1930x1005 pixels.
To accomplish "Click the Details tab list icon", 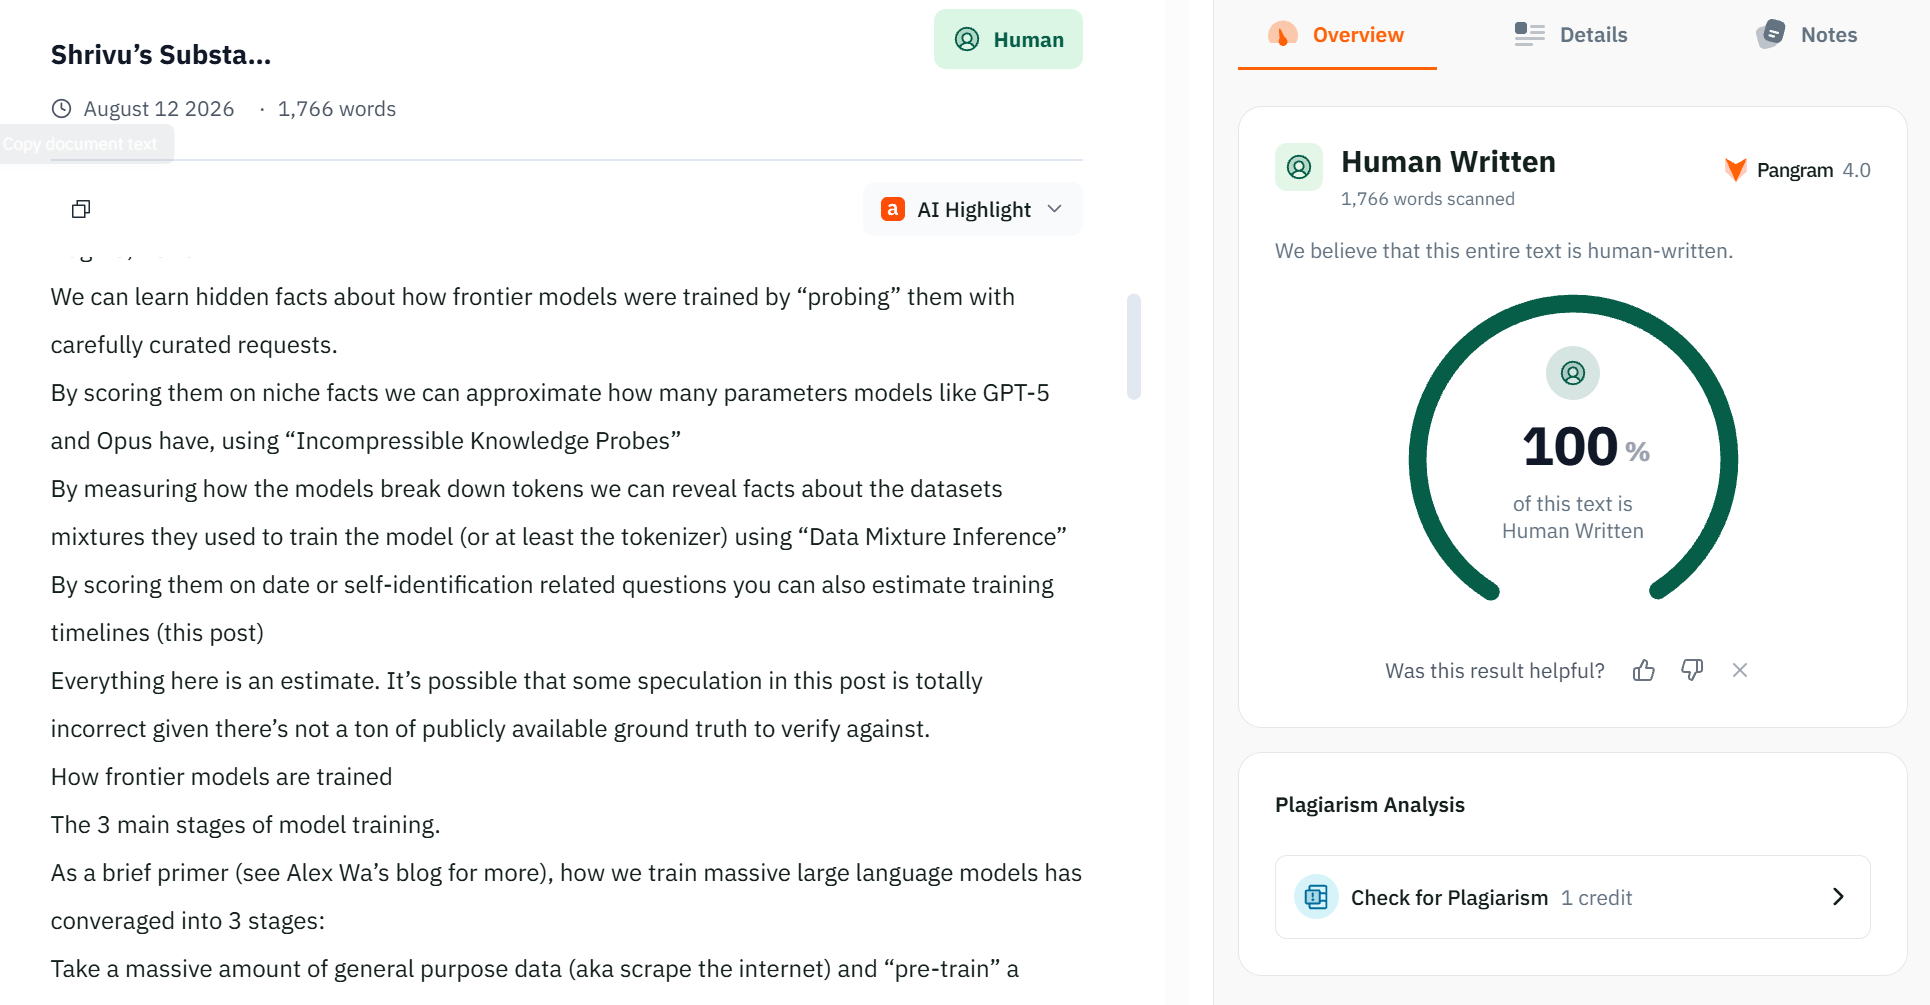I will [1529, 35].
